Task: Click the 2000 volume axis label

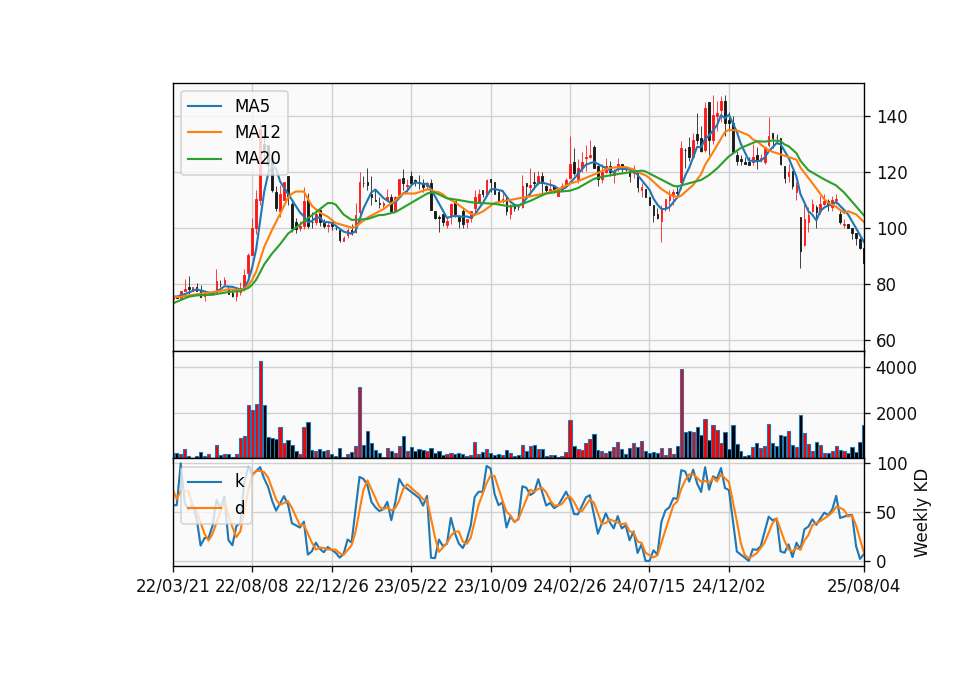Action: (x=897, y=414)
